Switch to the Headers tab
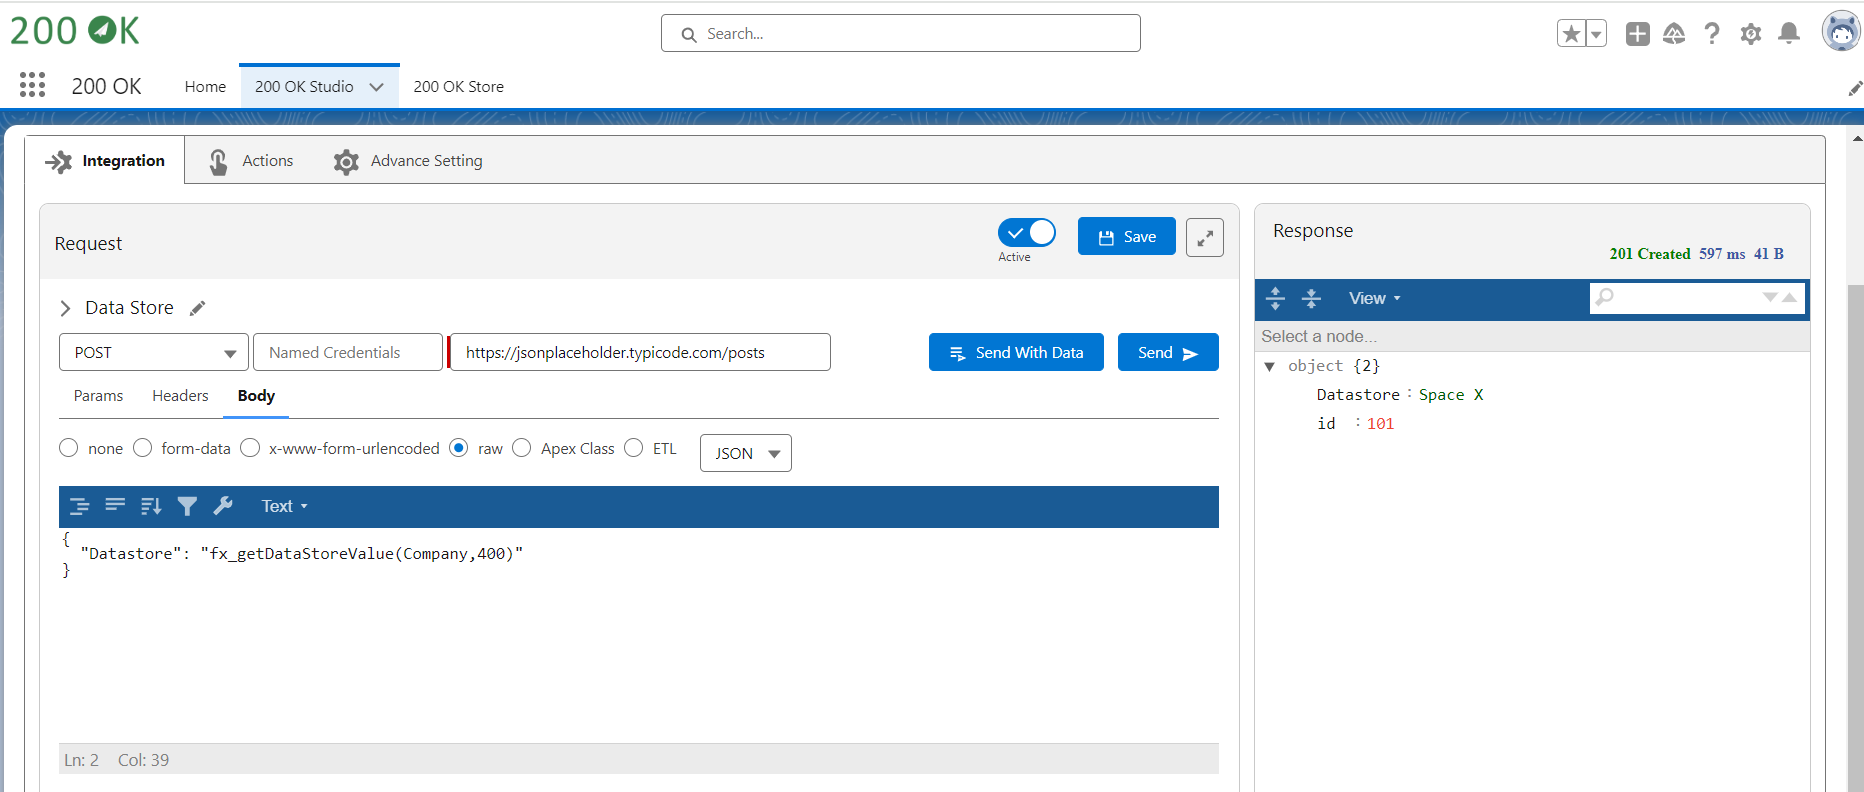The width and height of the screenshot is (1864, 792). tap(180, 396)
